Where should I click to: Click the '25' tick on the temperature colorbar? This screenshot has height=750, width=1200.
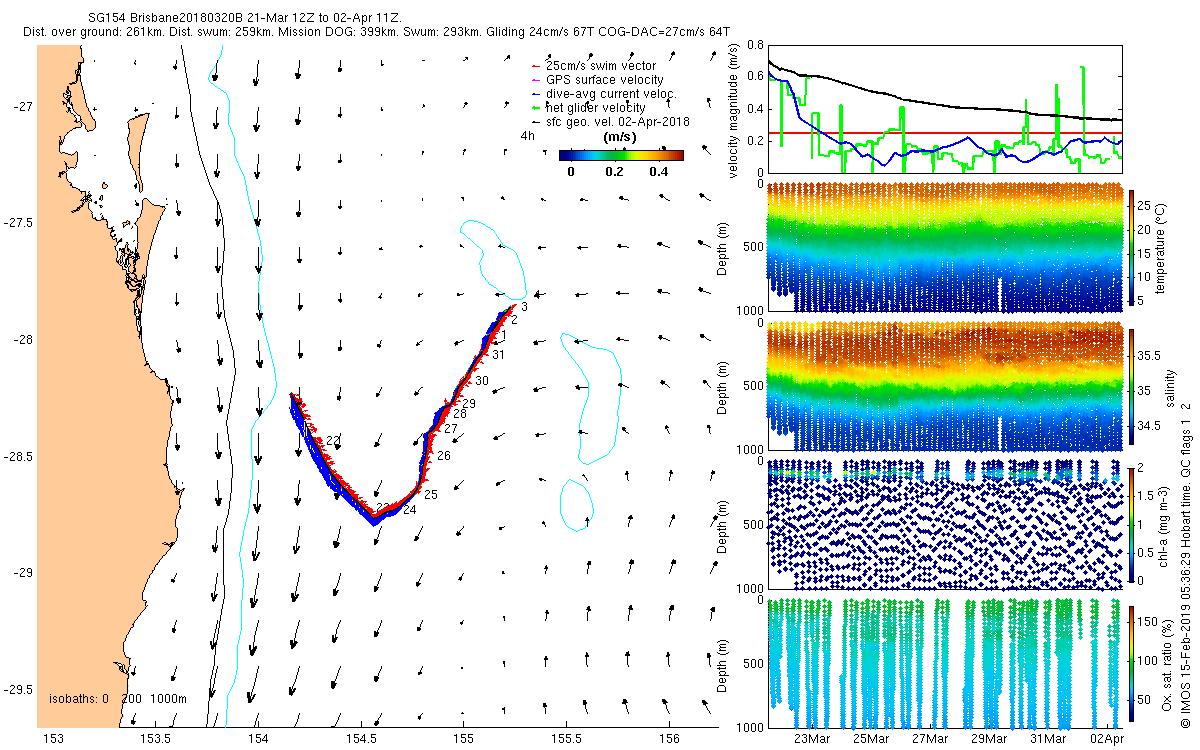1144,205
